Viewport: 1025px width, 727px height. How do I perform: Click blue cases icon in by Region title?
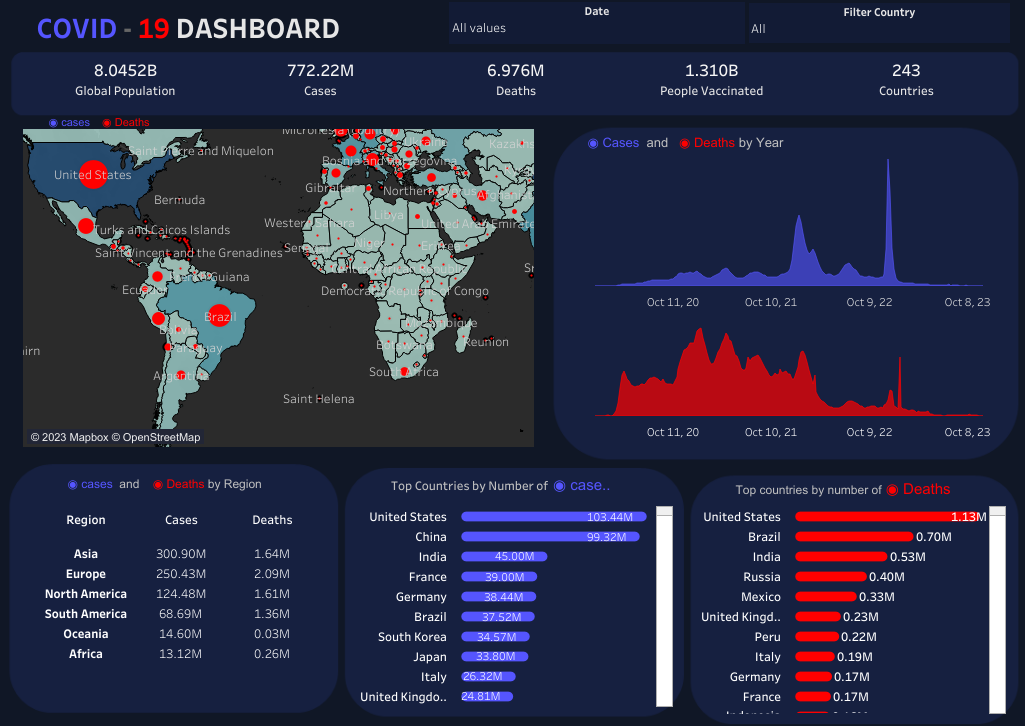73,485
